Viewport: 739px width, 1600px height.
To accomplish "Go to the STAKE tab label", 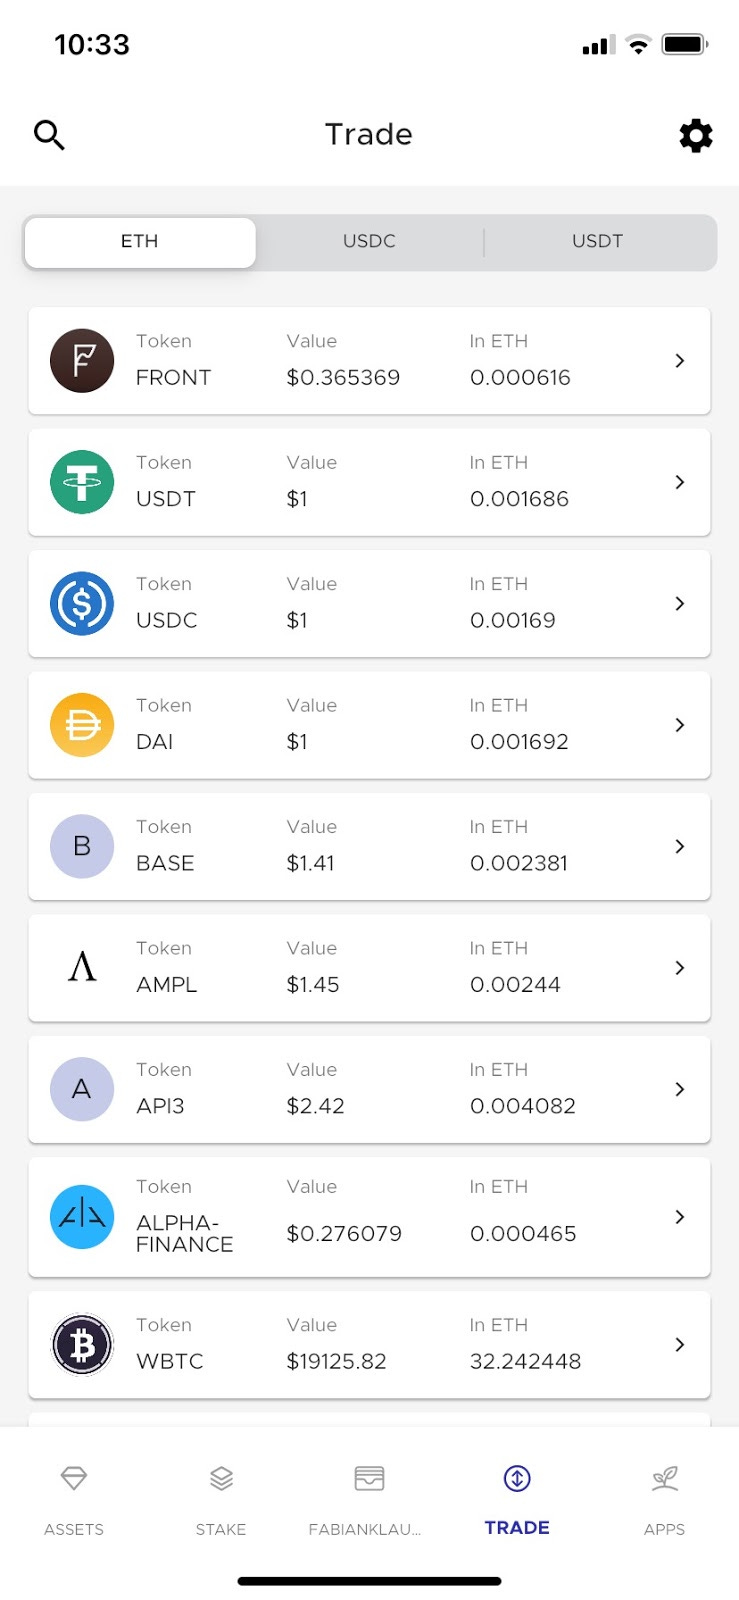I will (x=221, y=1529).
